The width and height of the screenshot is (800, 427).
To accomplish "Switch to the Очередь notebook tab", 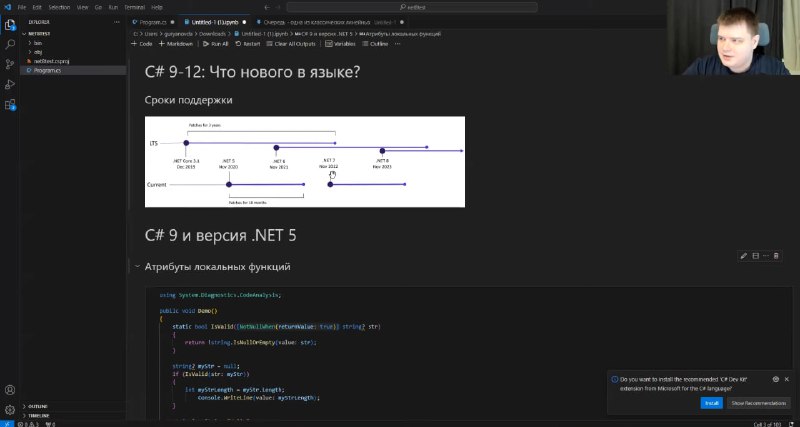I will 330,22.
